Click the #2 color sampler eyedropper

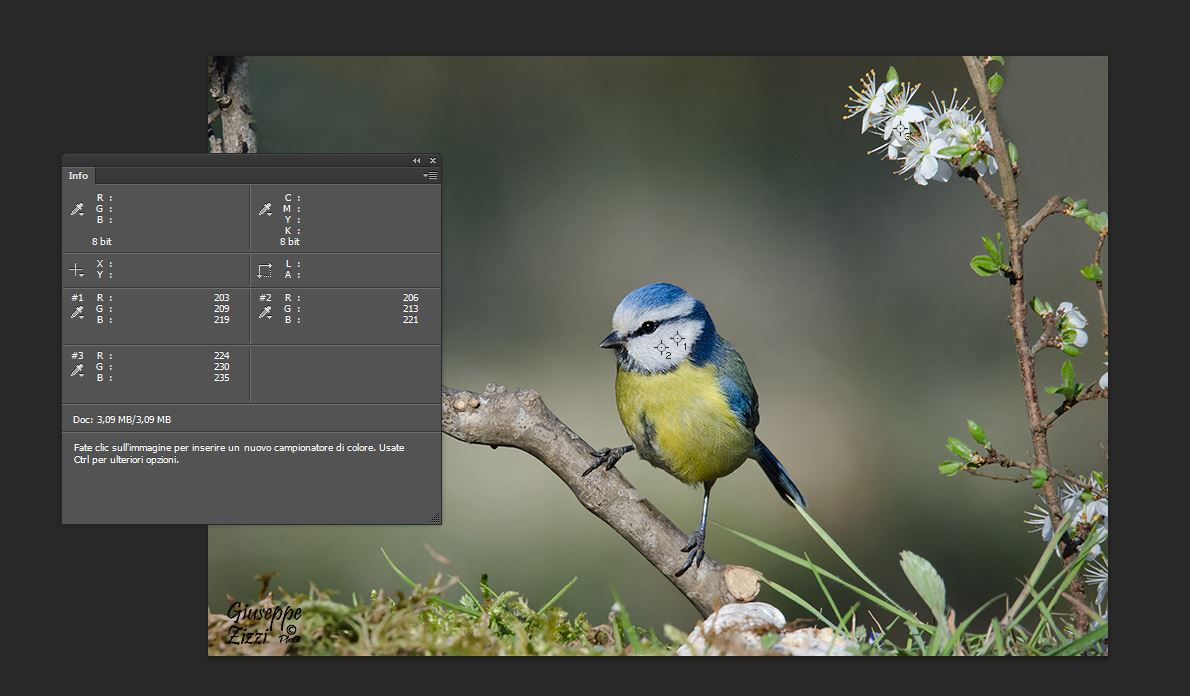tap(265, 313)
